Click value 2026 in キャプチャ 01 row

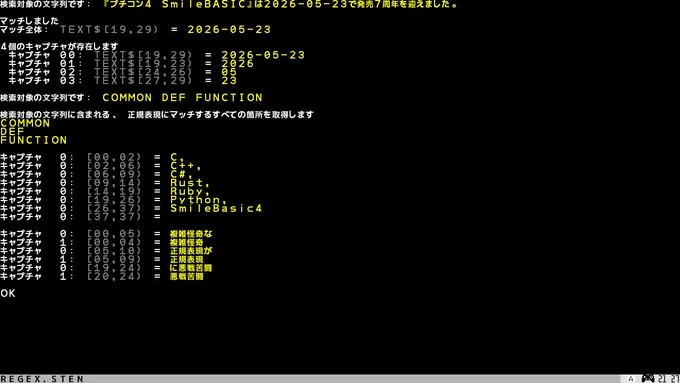tap(238, 64)
